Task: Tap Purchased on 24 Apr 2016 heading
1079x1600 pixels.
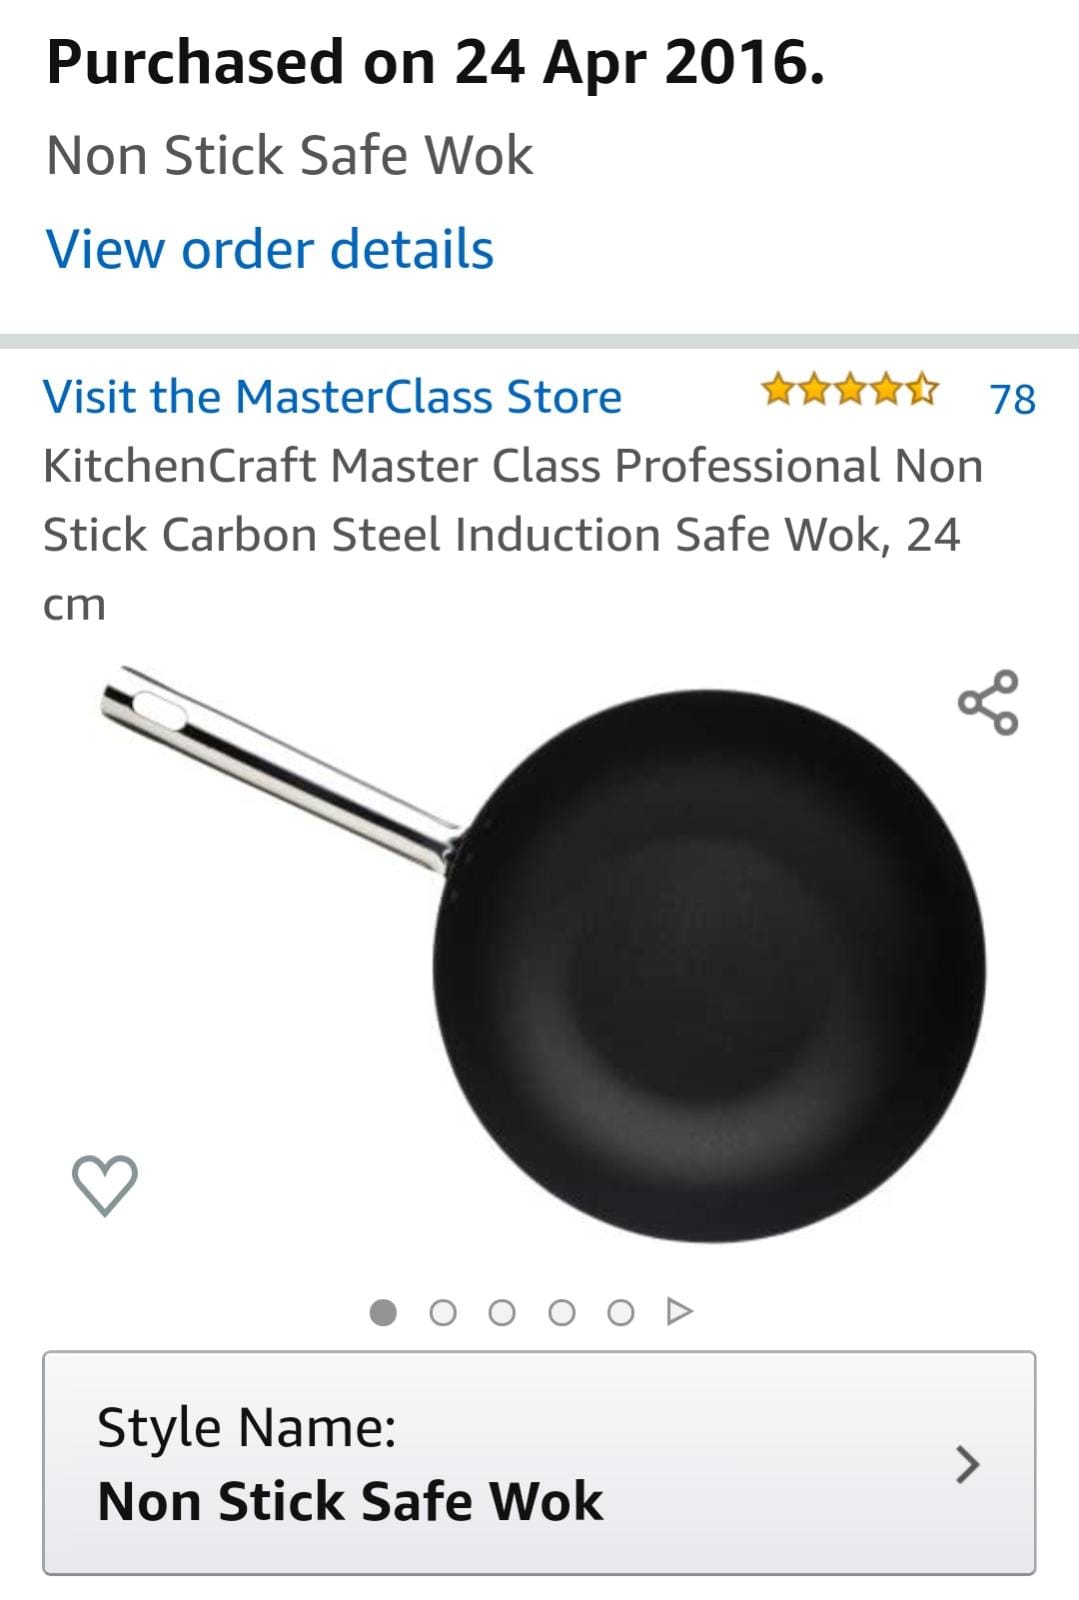Action: coord(436,62)
